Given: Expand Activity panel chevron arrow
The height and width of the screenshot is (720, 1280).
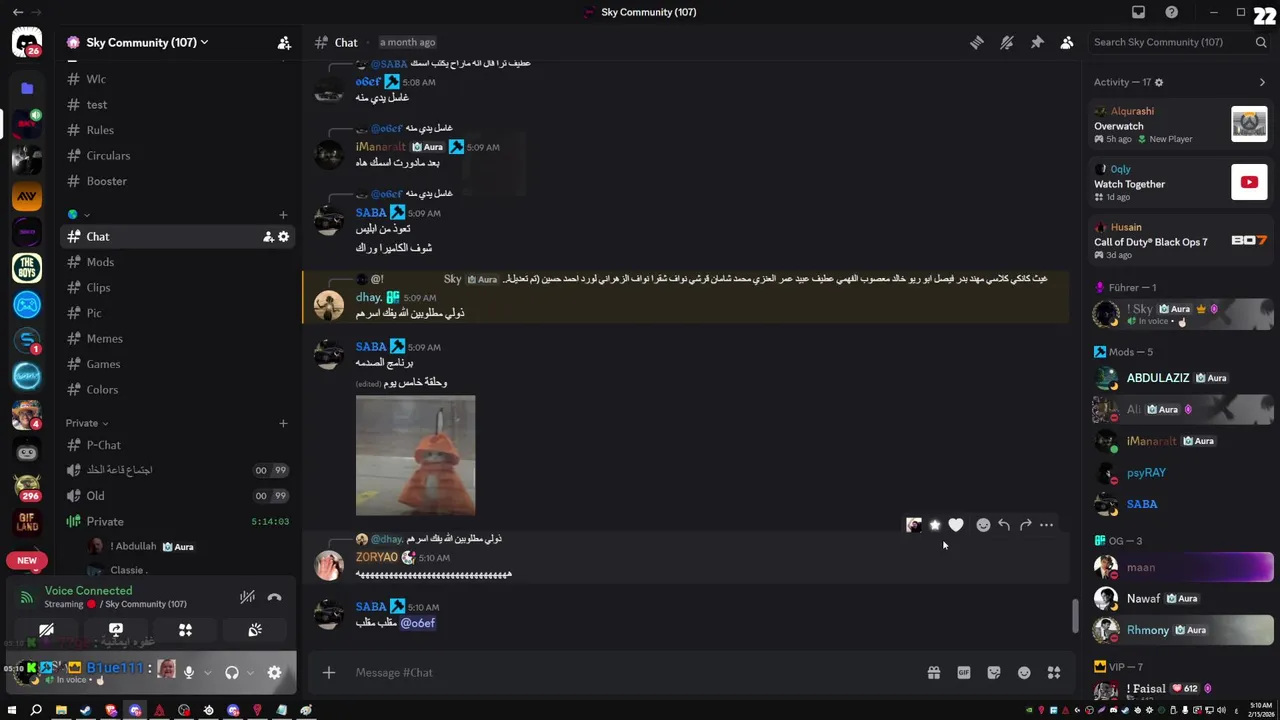Looking at the screenshot, I should (1262, 82).
